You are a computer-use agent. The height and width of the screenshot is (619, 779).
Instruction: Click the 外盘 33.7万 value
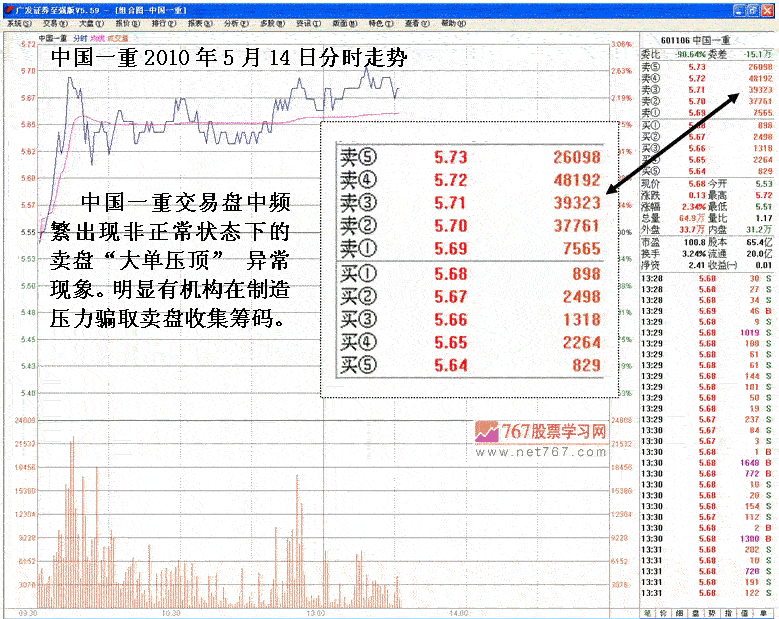[x=692, y=230]
